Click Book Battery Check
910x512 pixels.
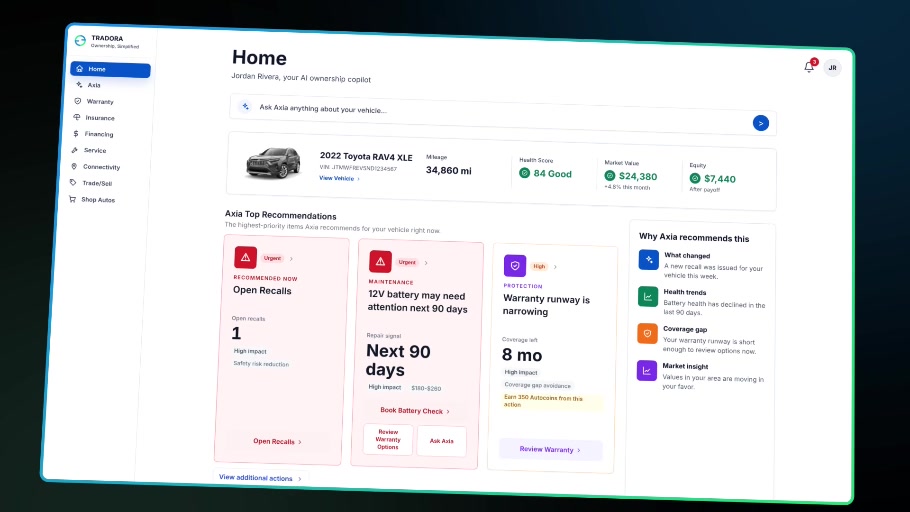[x=414, y=410]
